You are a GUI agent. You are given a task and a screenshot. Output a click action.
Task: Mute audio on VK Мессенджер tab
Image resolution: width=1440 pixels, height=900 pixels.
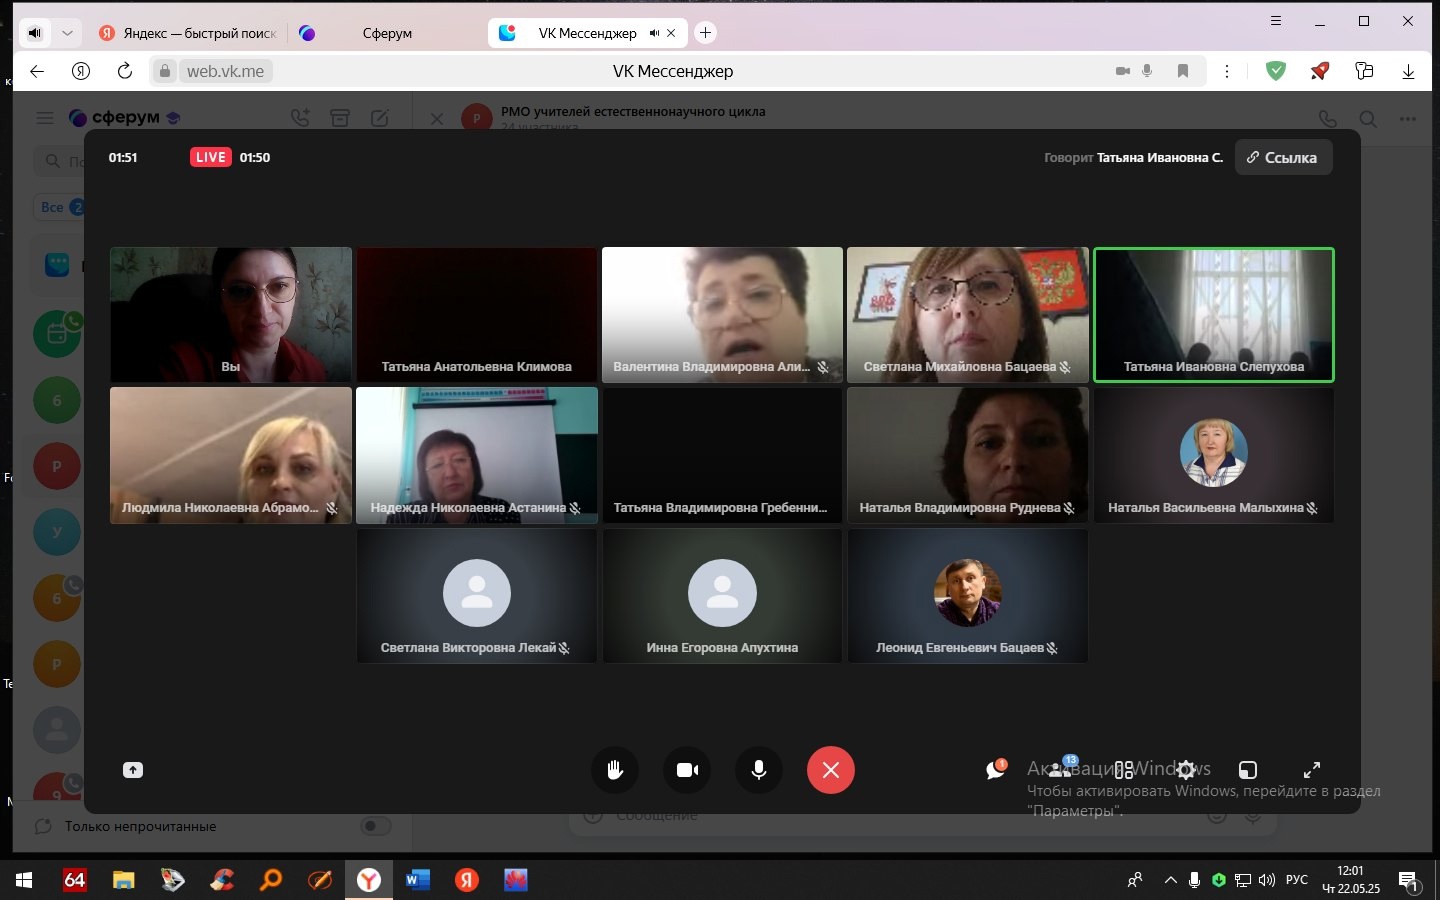pyautogui.click(x=653, y=33)
